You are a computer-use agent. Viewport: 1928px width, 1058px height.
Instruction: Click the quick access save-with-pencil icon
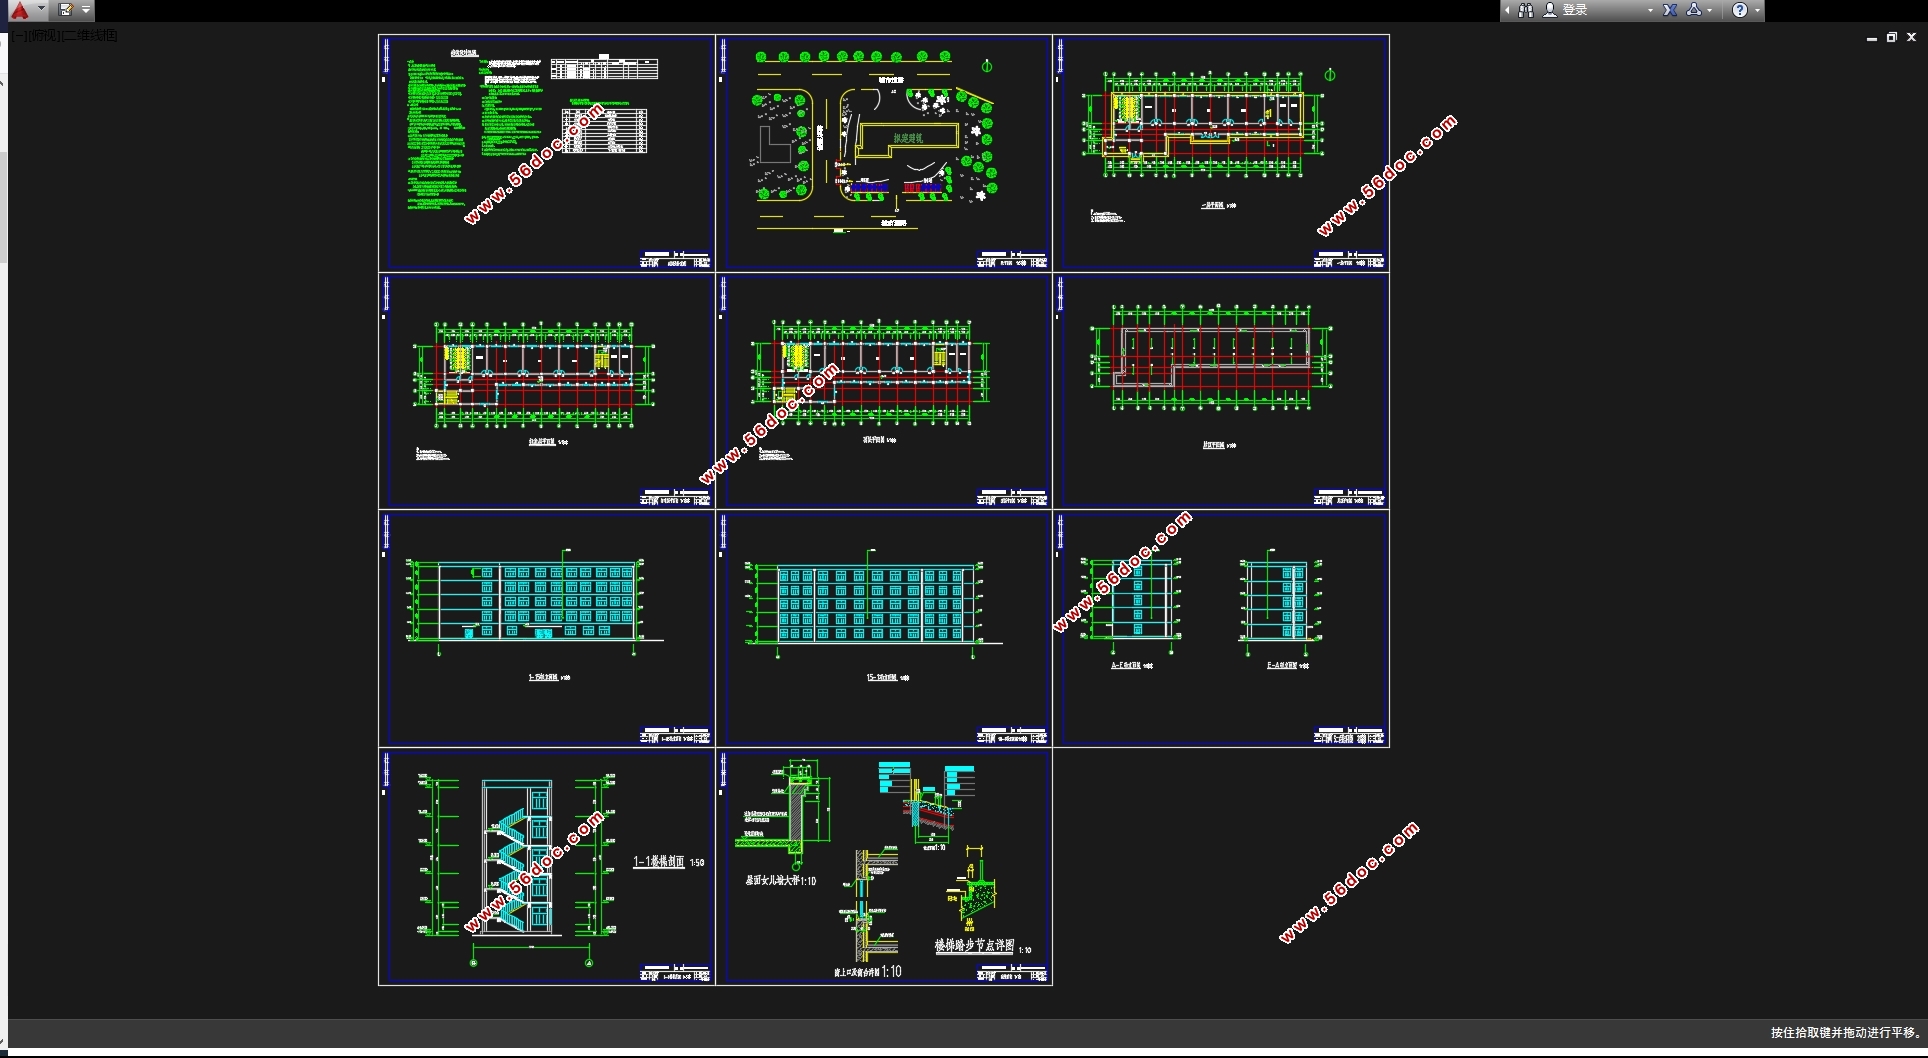pyautogui.click(x=66, y=10)
